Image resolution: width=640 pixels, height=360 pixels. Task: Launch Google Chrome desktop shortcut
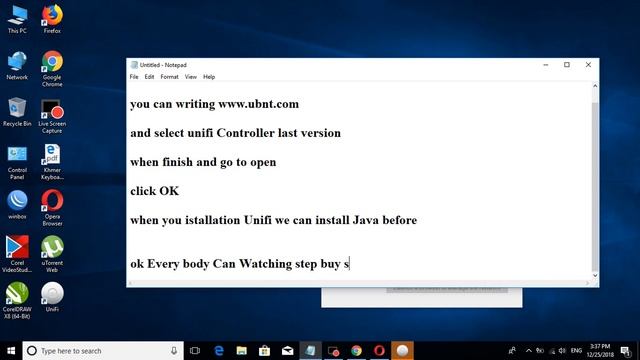coord(52,69)
